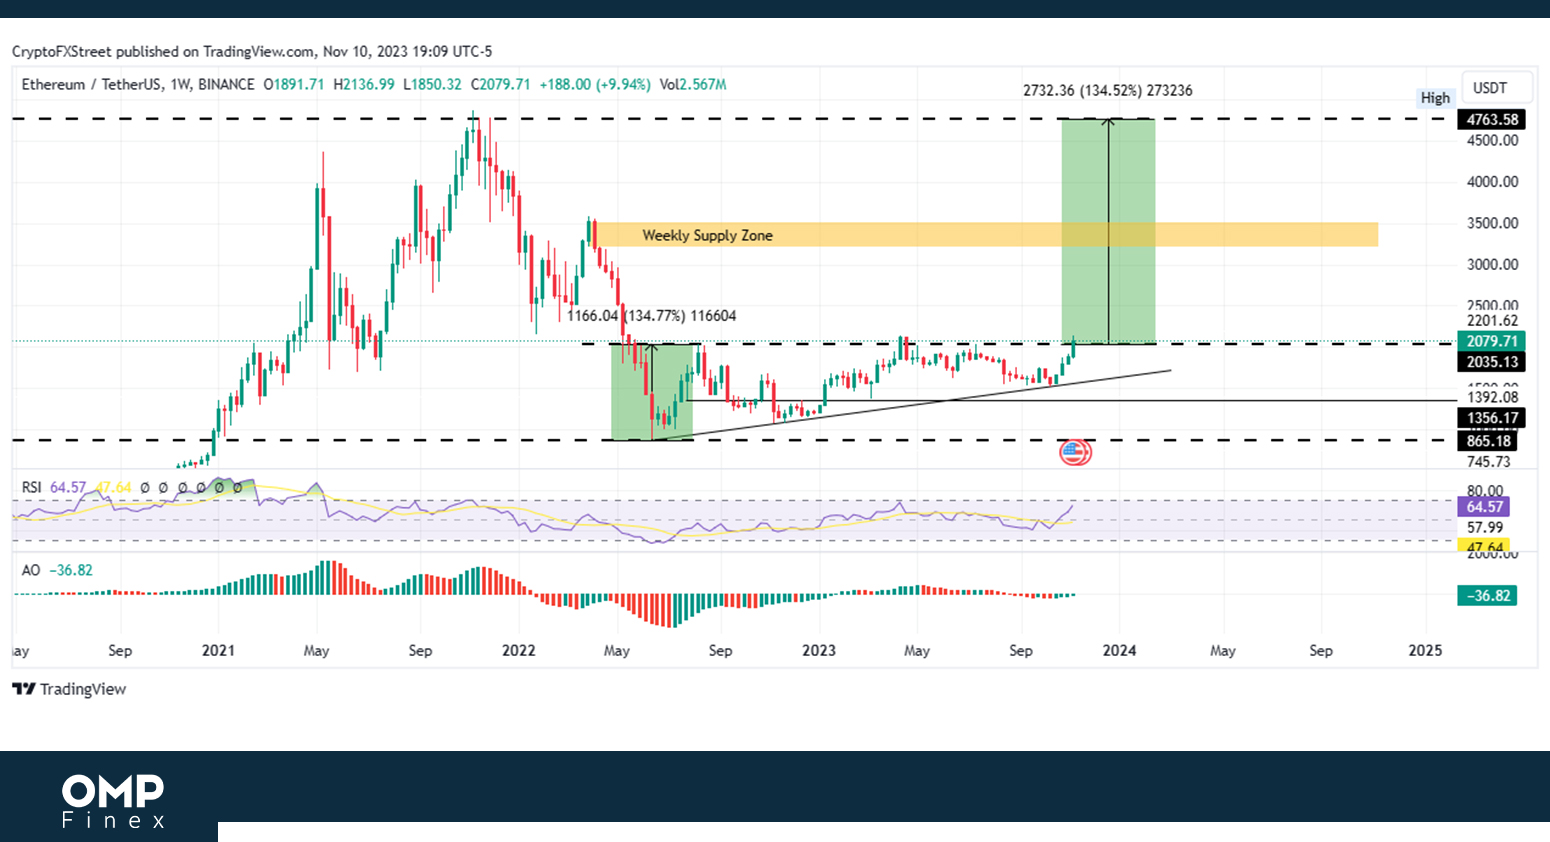The image size is (1550, 842).
Task: Click the 2025 label on the time axis
Action: pyautogui.click(x=1425, y=650)
